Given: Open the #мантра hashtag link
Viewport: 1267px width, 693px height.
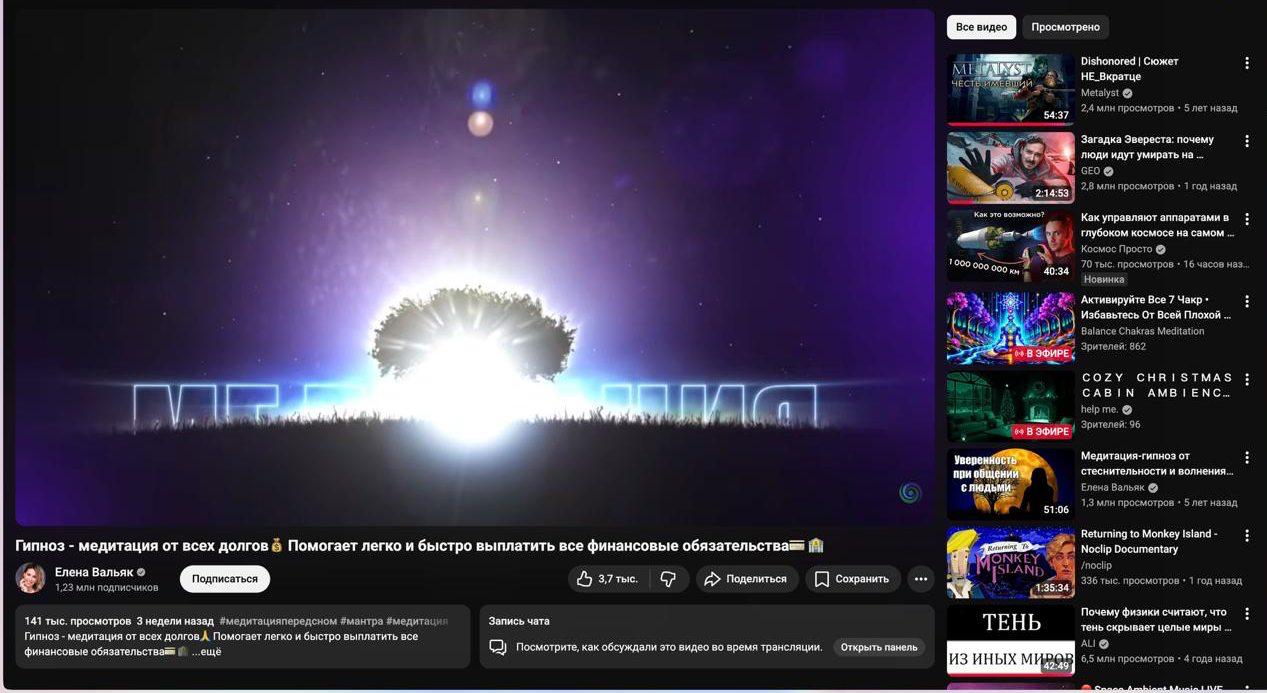Looking at the screenshot, I should 361,621.
